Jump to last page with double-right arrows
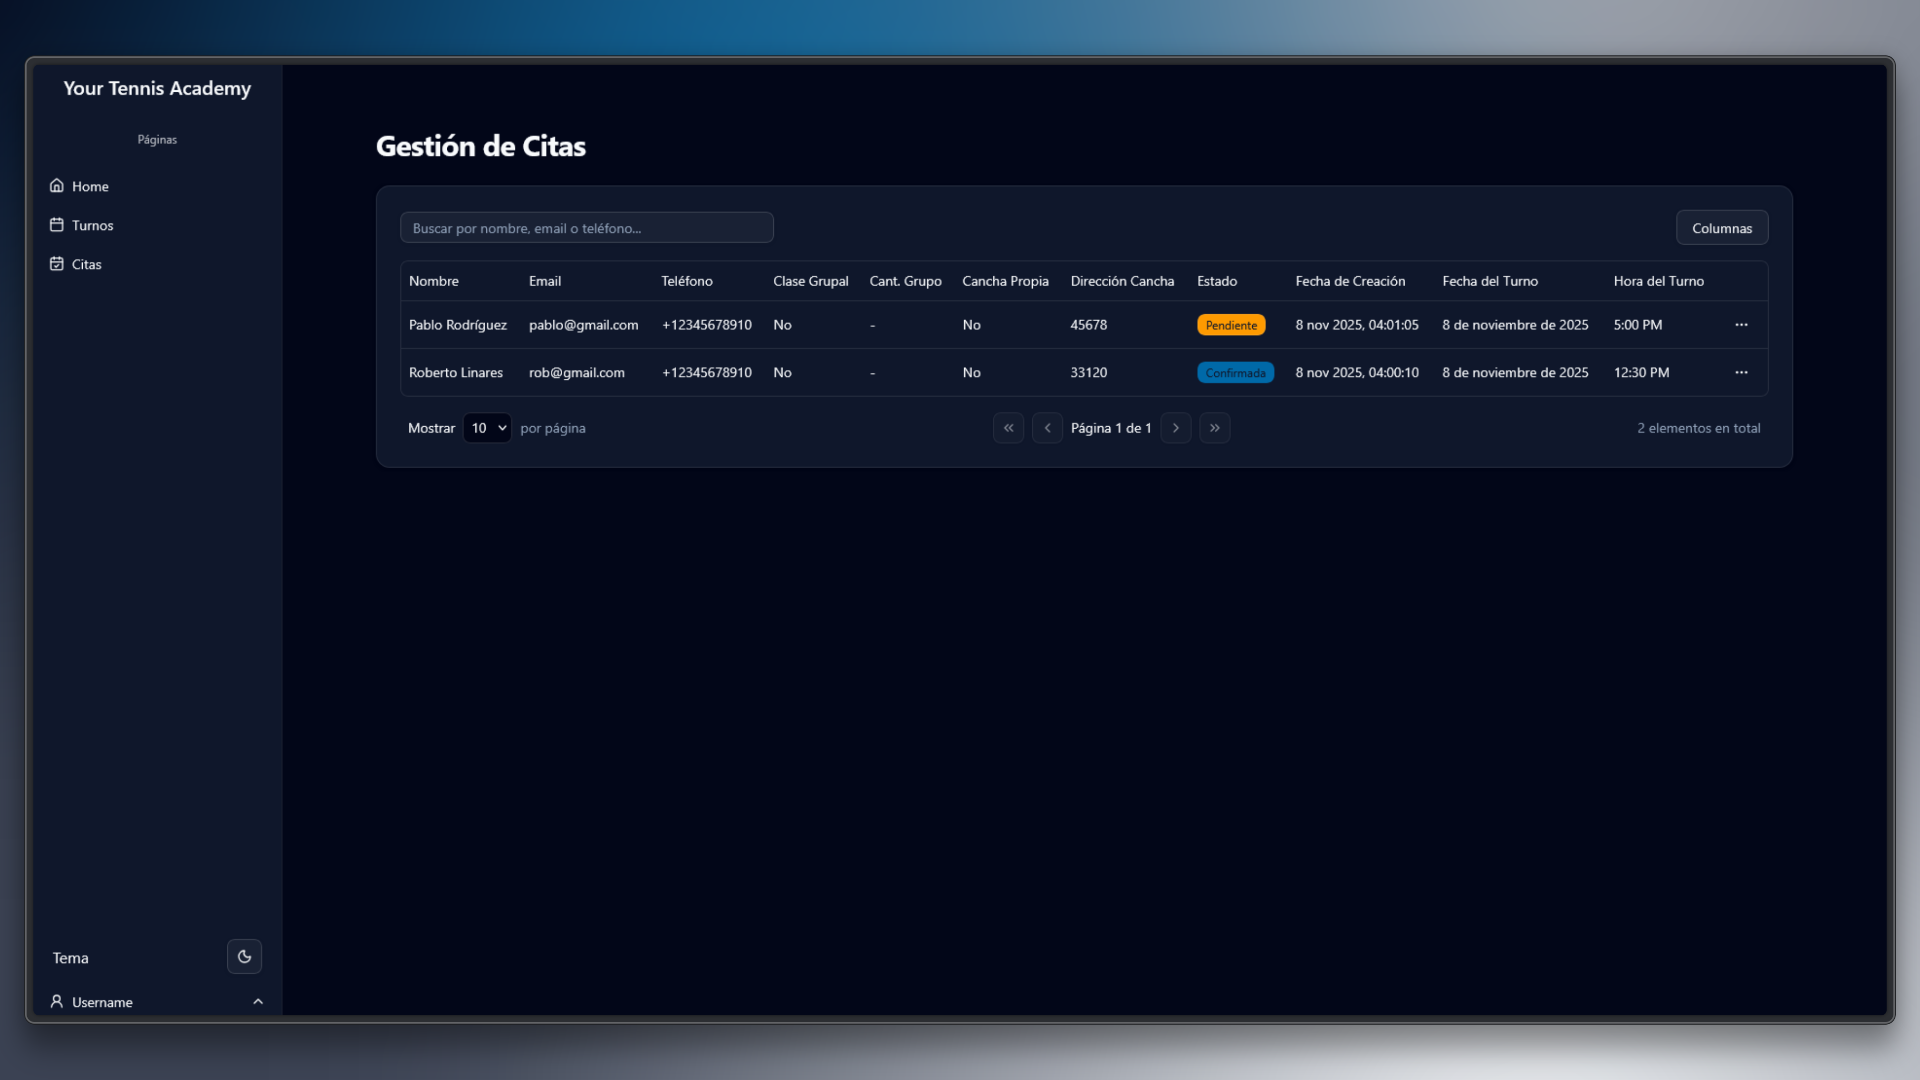This screenshot has height=1080, width=1920. click(1214, 428)
